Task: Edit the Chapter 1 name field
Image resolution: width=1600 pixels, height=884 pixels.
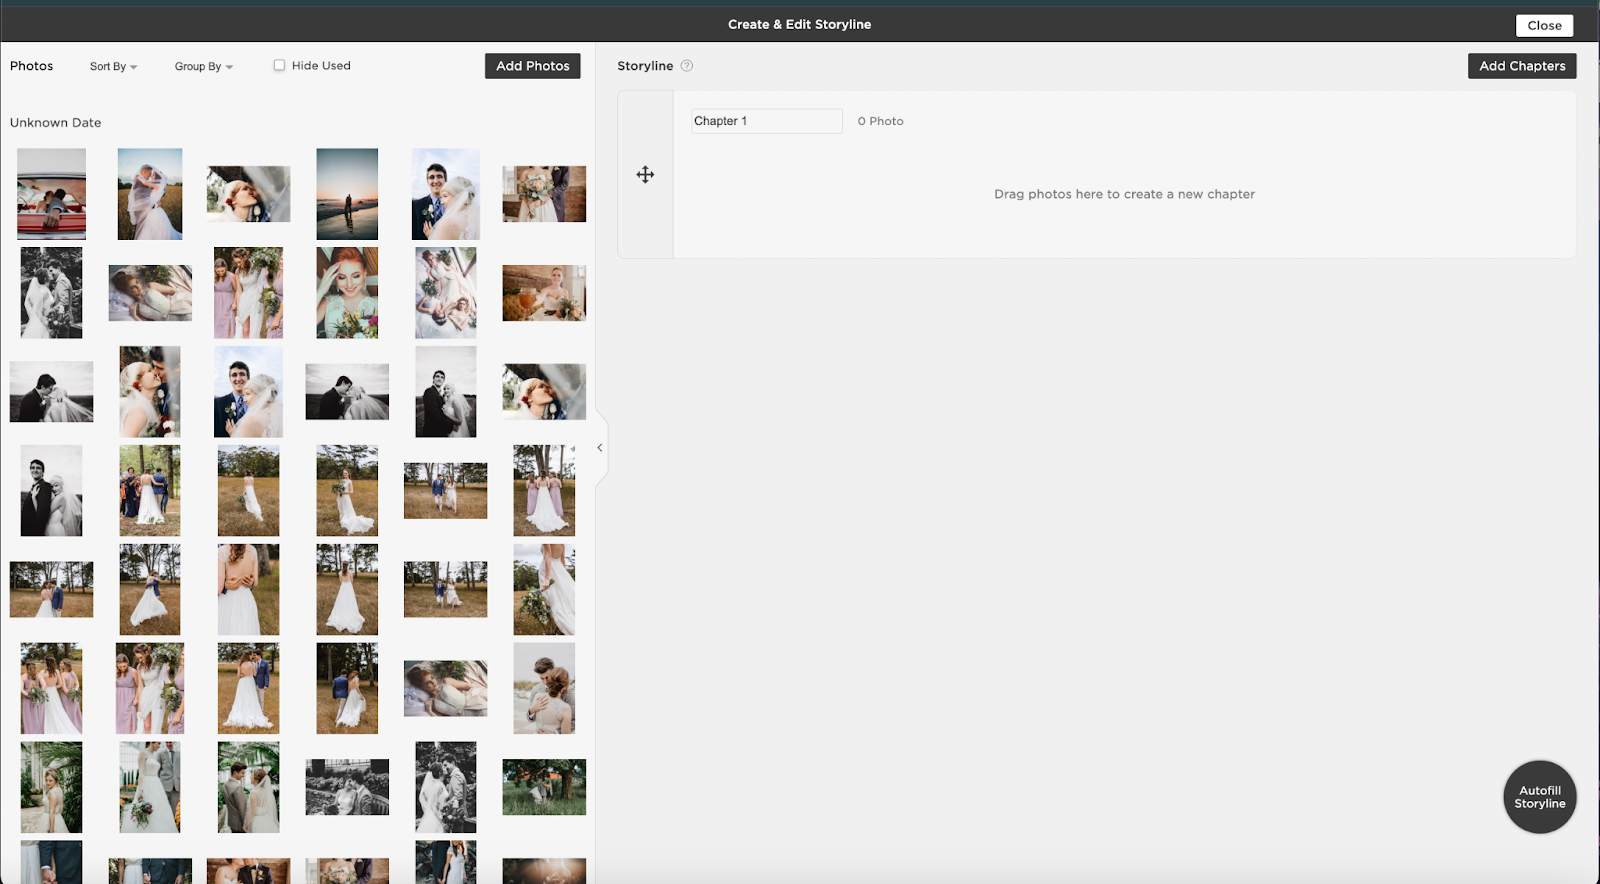Action: coord(767,121)
